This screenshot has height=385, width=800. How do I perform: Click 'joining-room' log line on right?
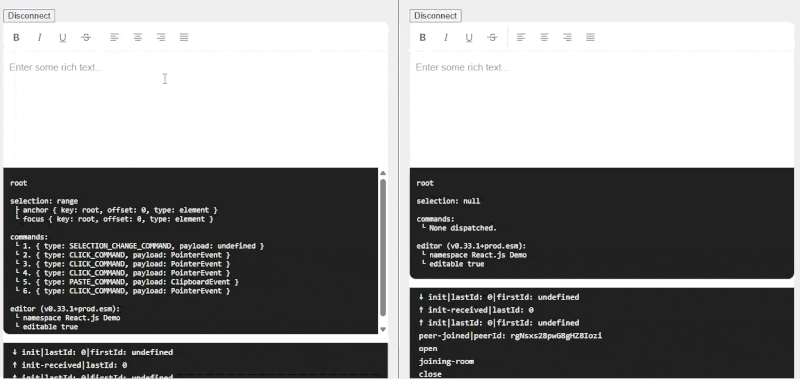(446, 362)
